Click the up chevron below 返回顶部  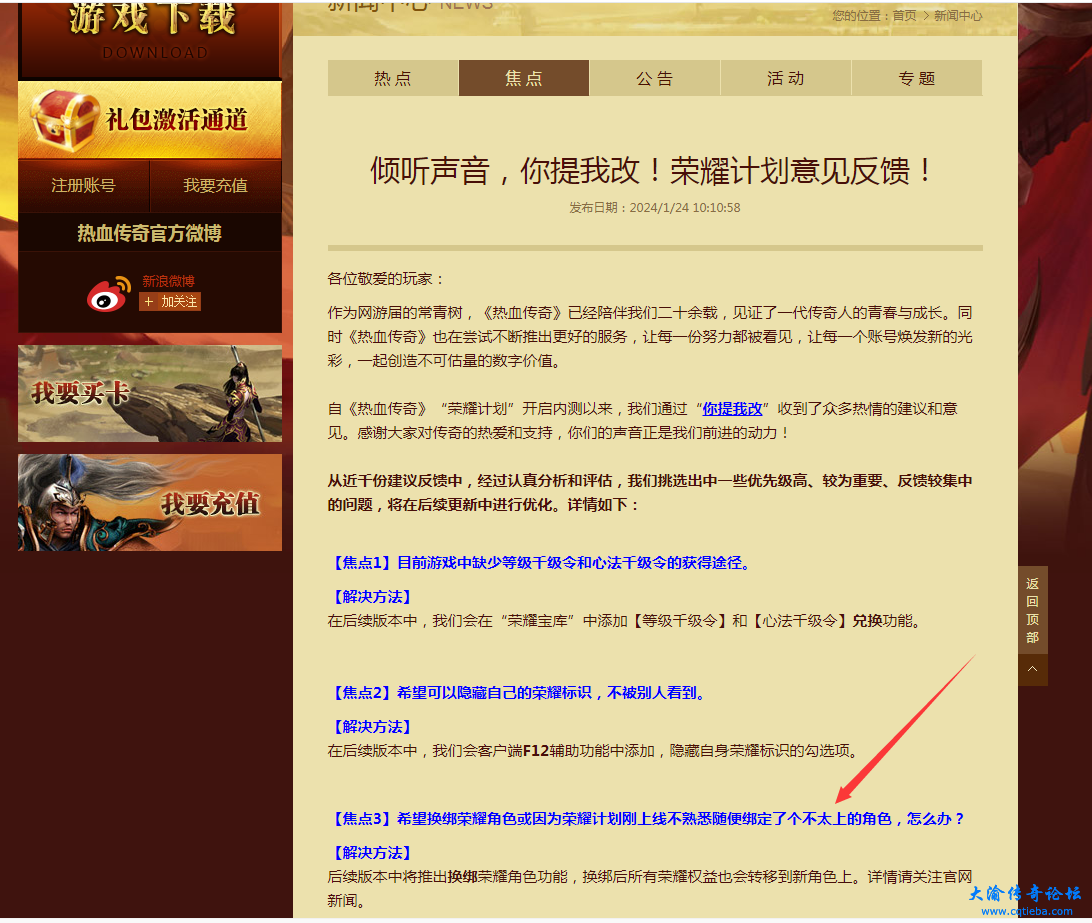click(x=1033, y=669)
